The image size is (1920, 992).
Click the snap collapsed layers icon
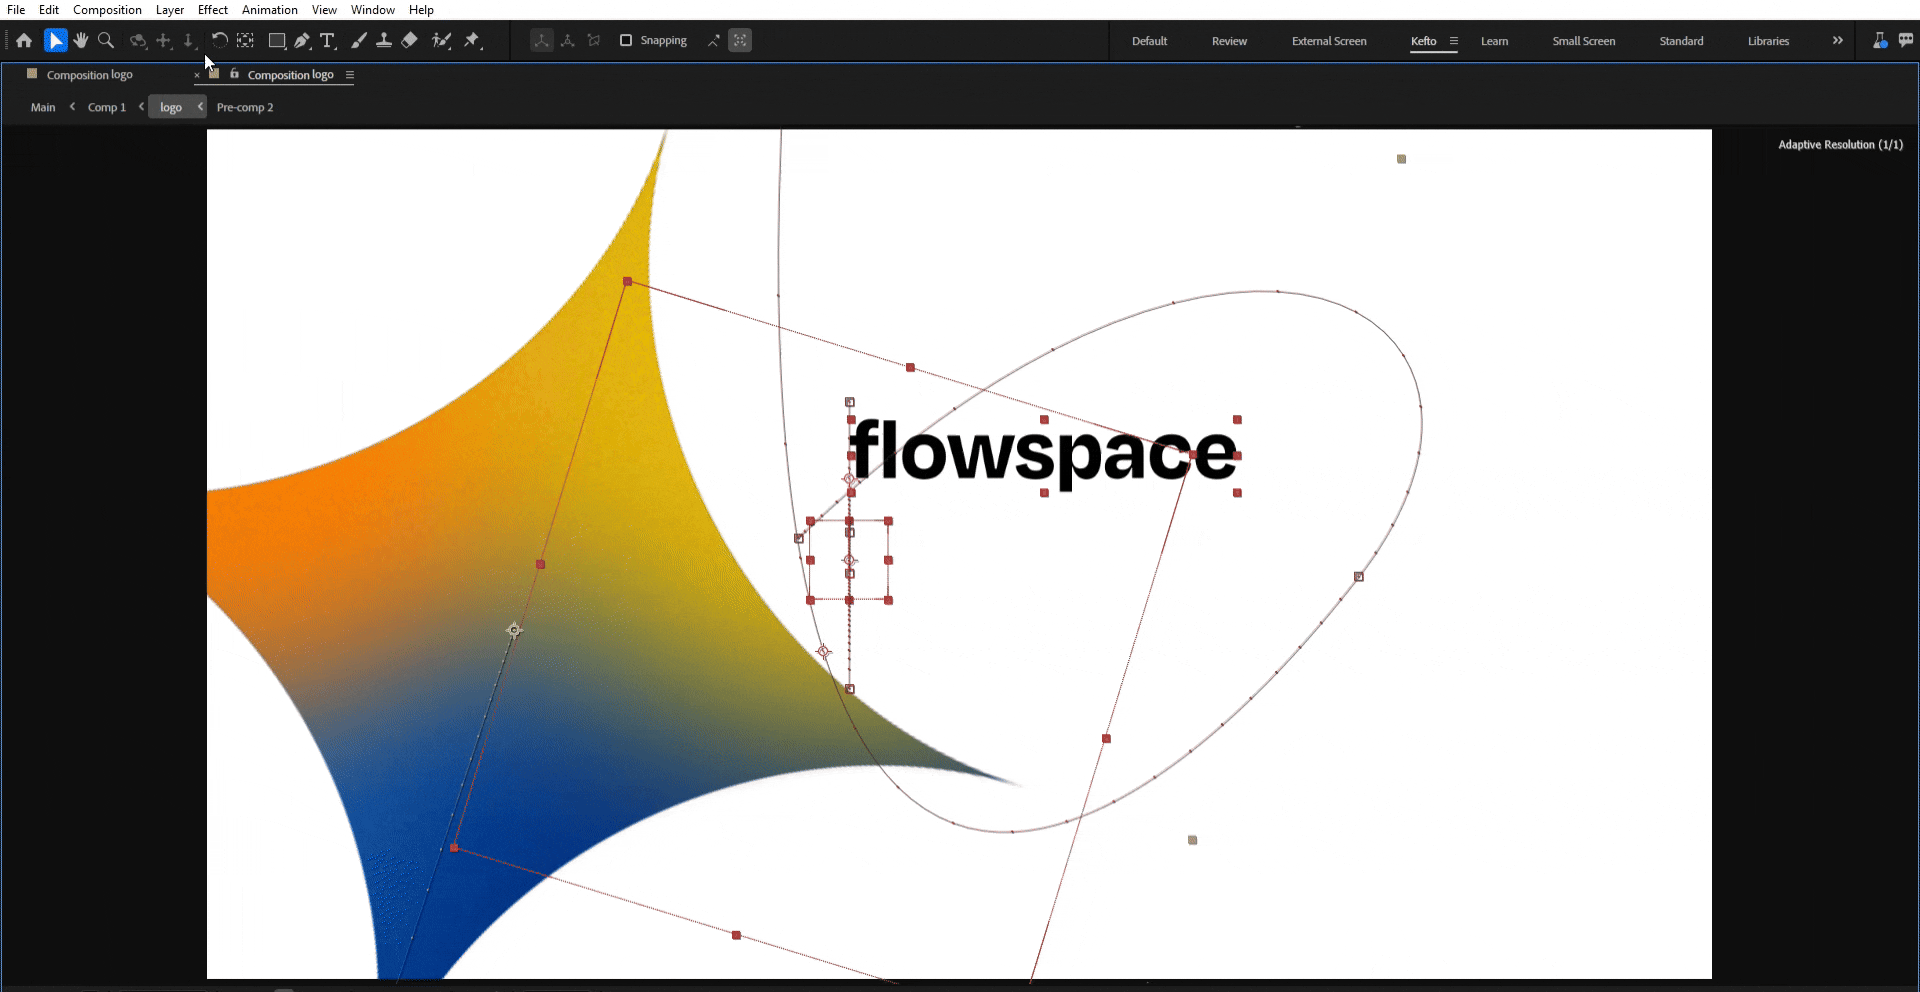(x=714, y=41)
